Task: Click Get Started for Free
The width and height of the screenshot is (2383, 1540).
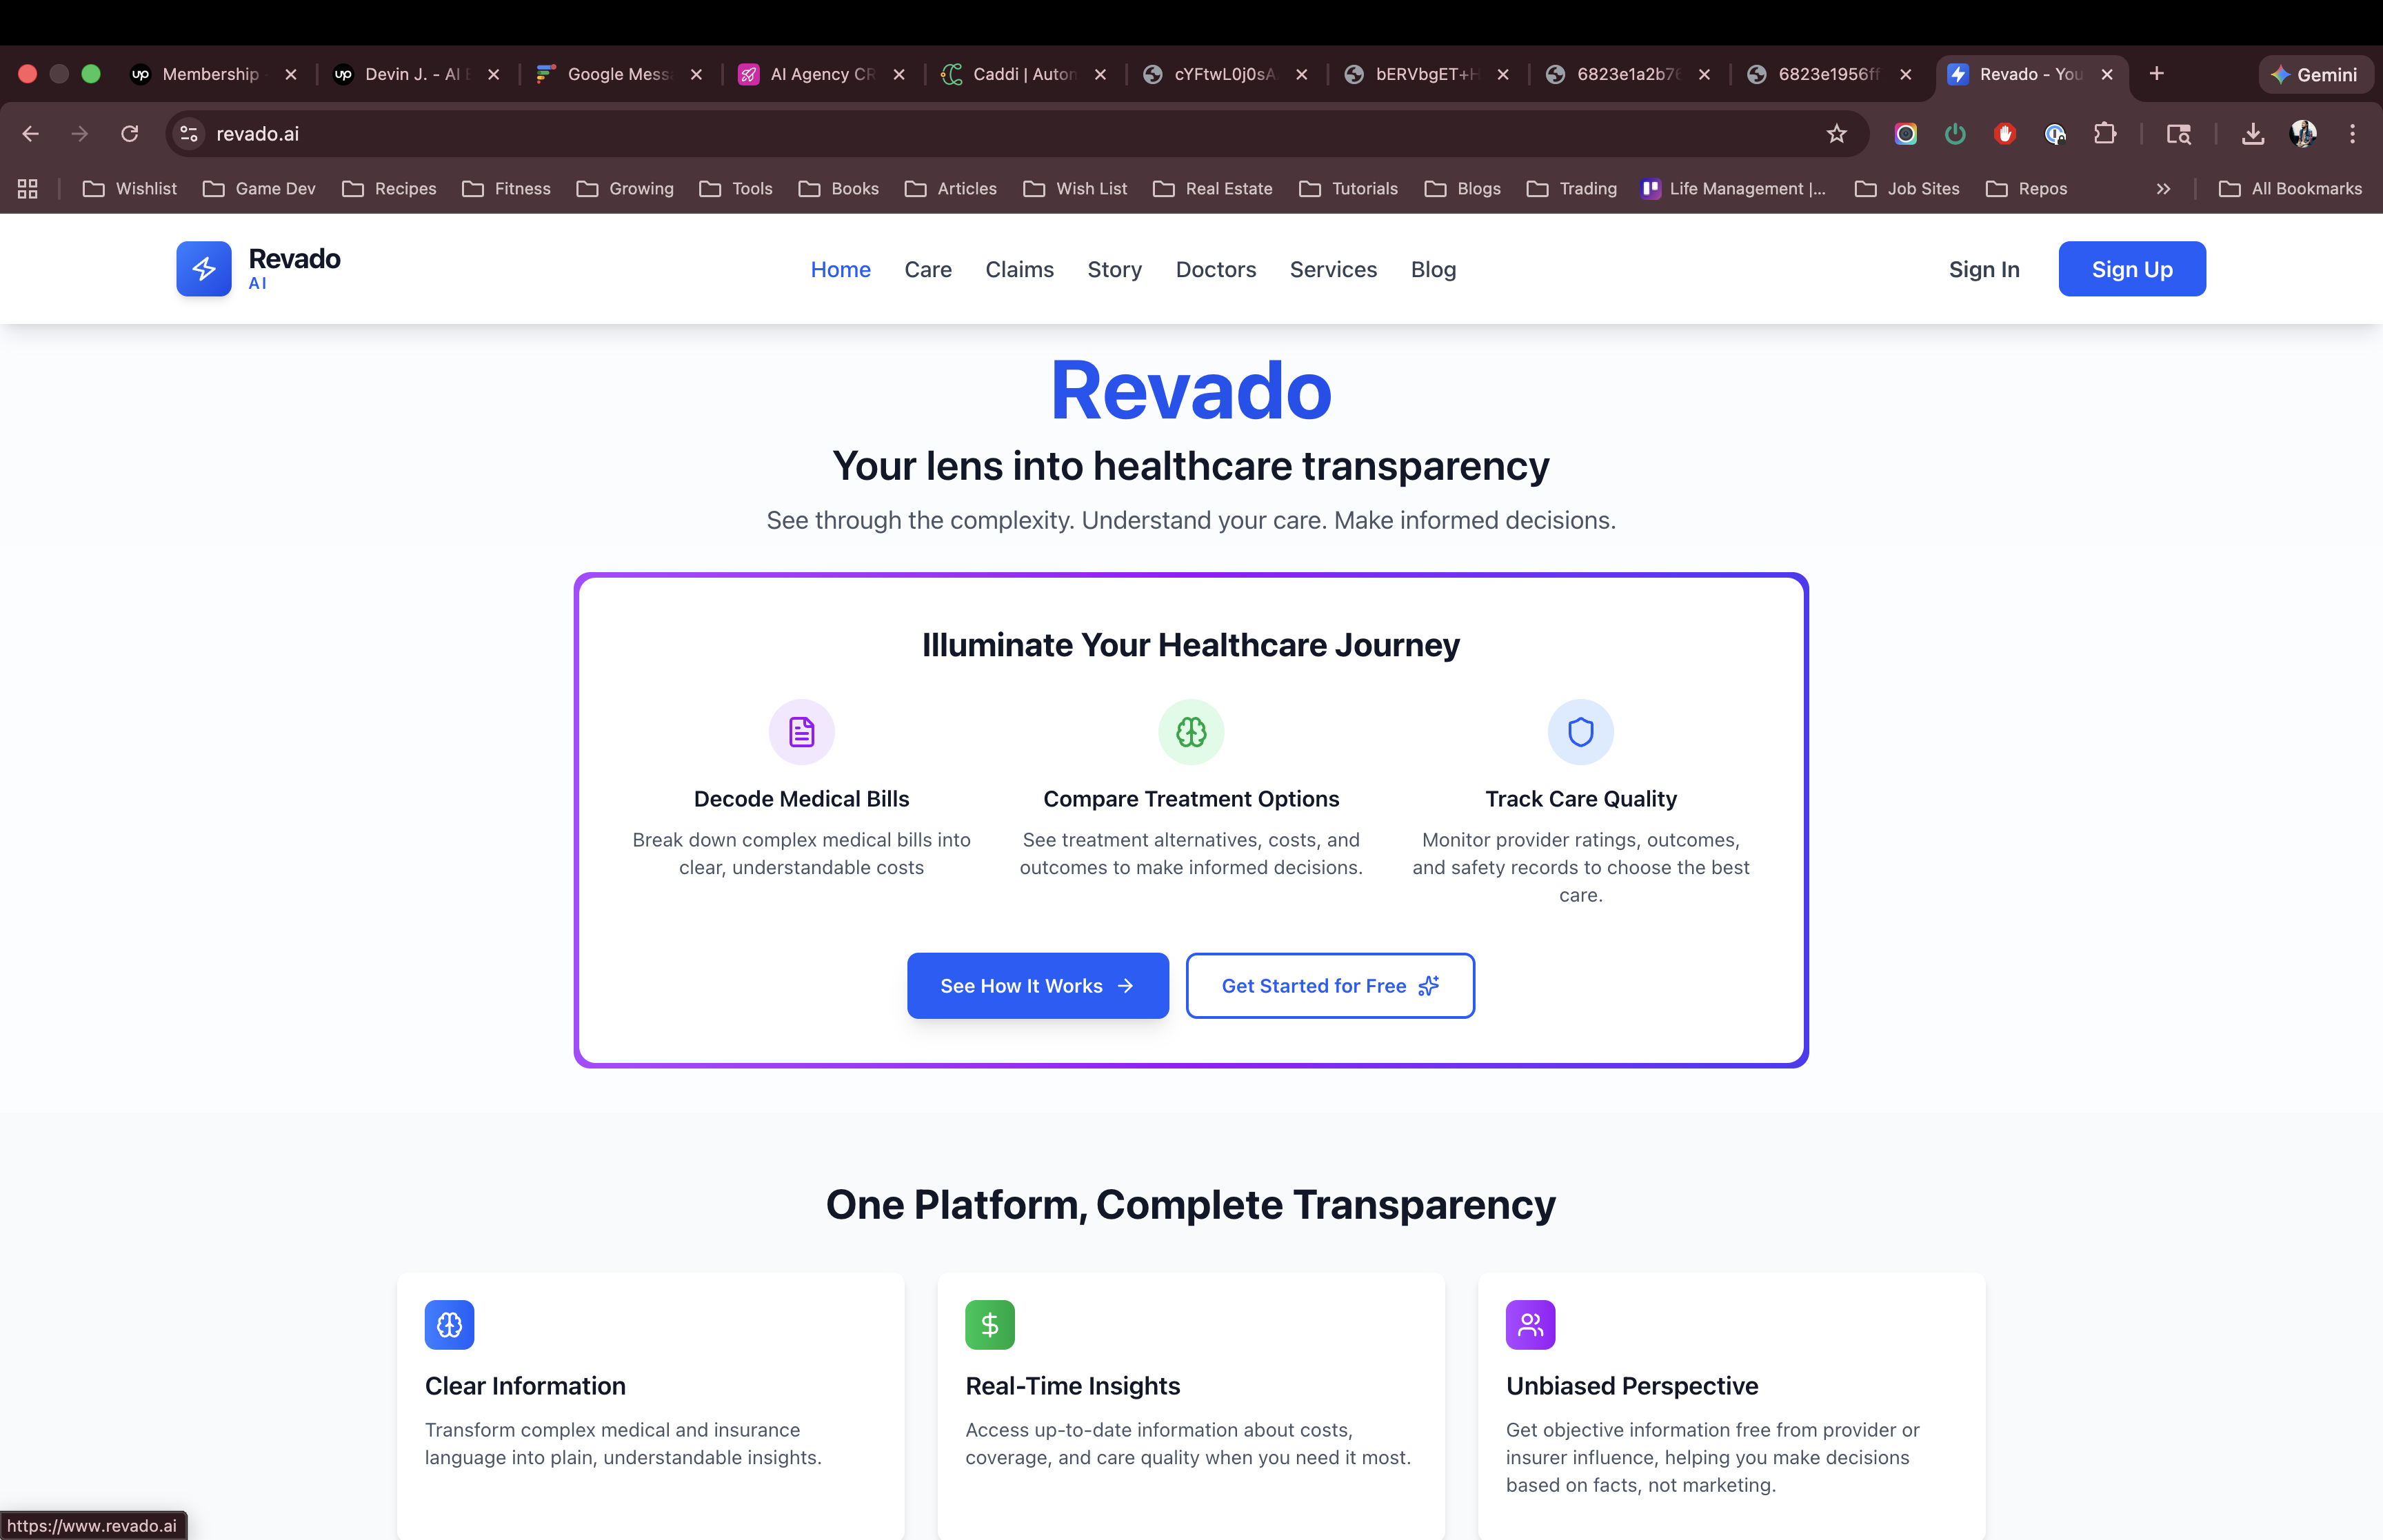Action: (x=1330, y=985)
